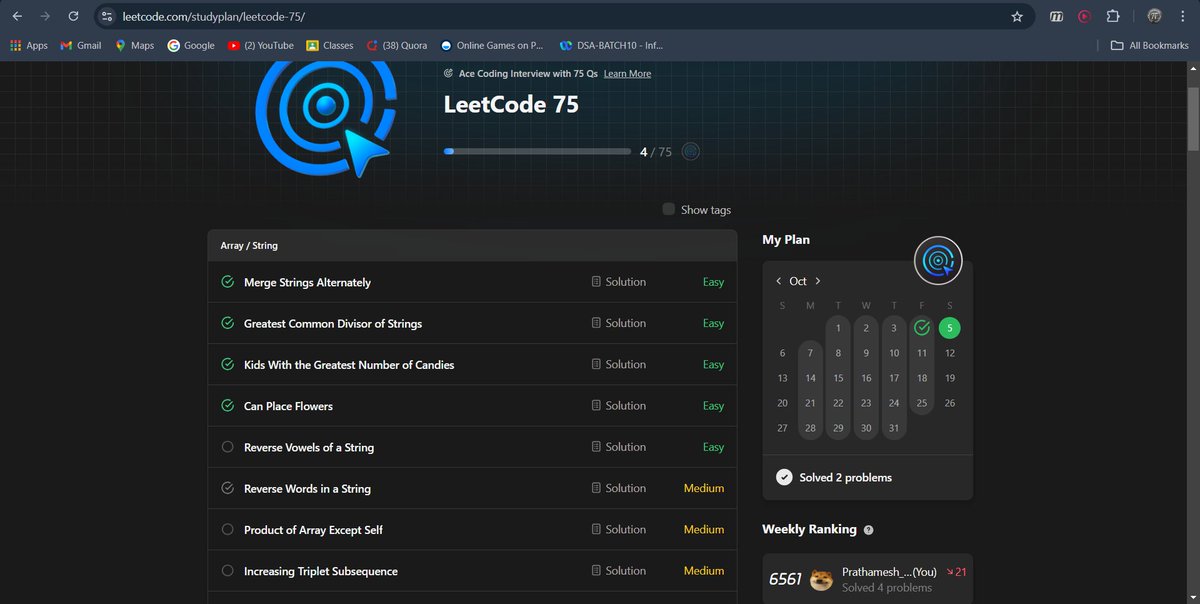Open Solution for Product of Array Except Self
Viewport: 1200px width, 604px height.
pos(618,529)
